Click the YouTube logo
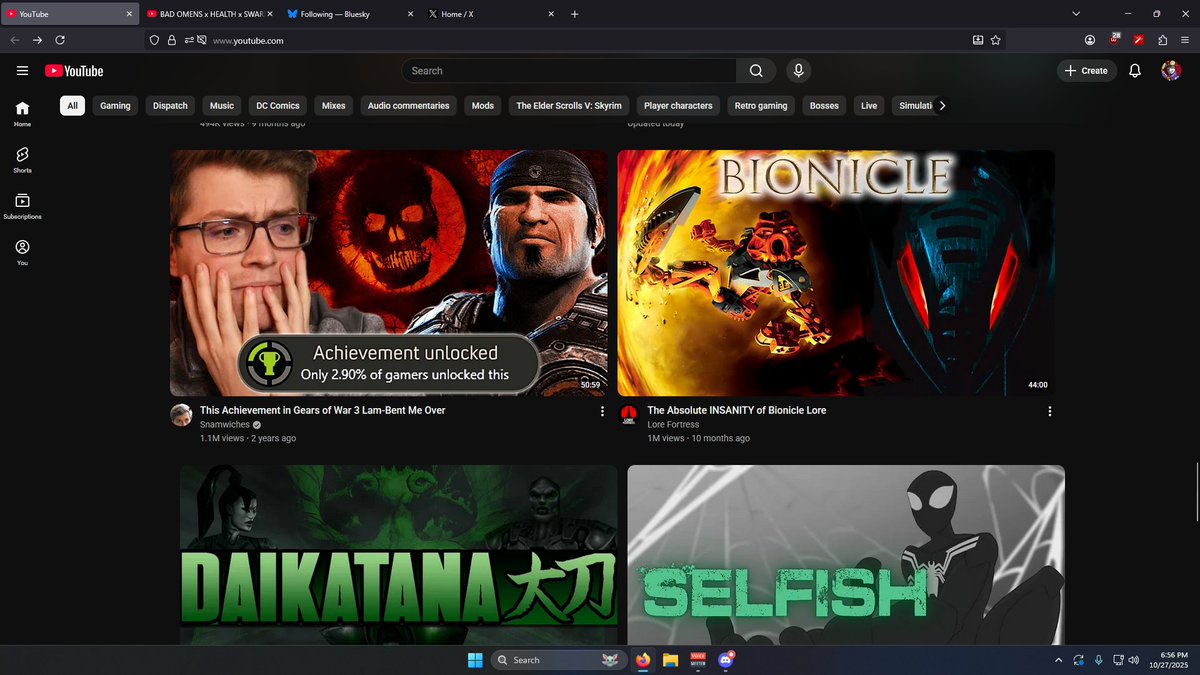1200x675 pixels. click(x=74, y=71)
